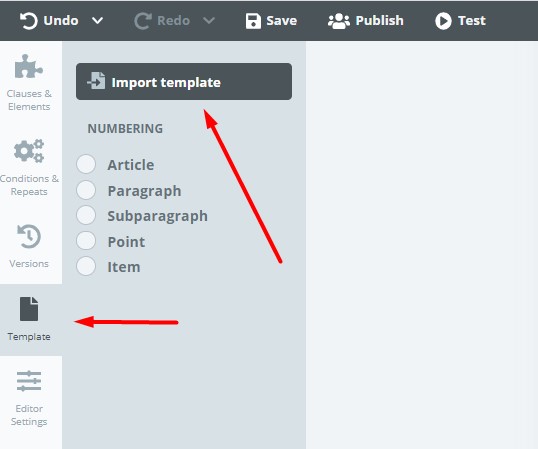Expand the Redo history dropdown chevron

[209, 21]
